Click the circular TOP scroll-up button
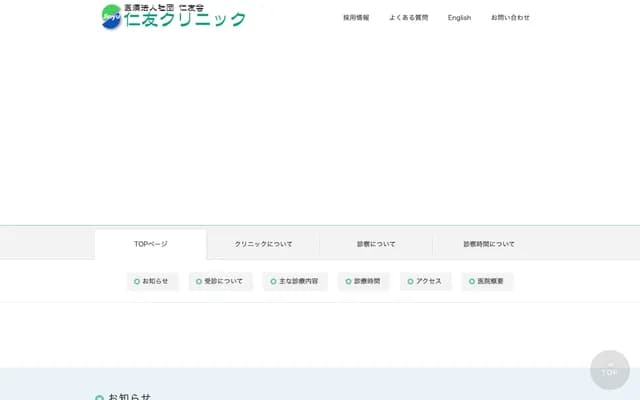This screenshot has width=640, height=400. [609, 369]
